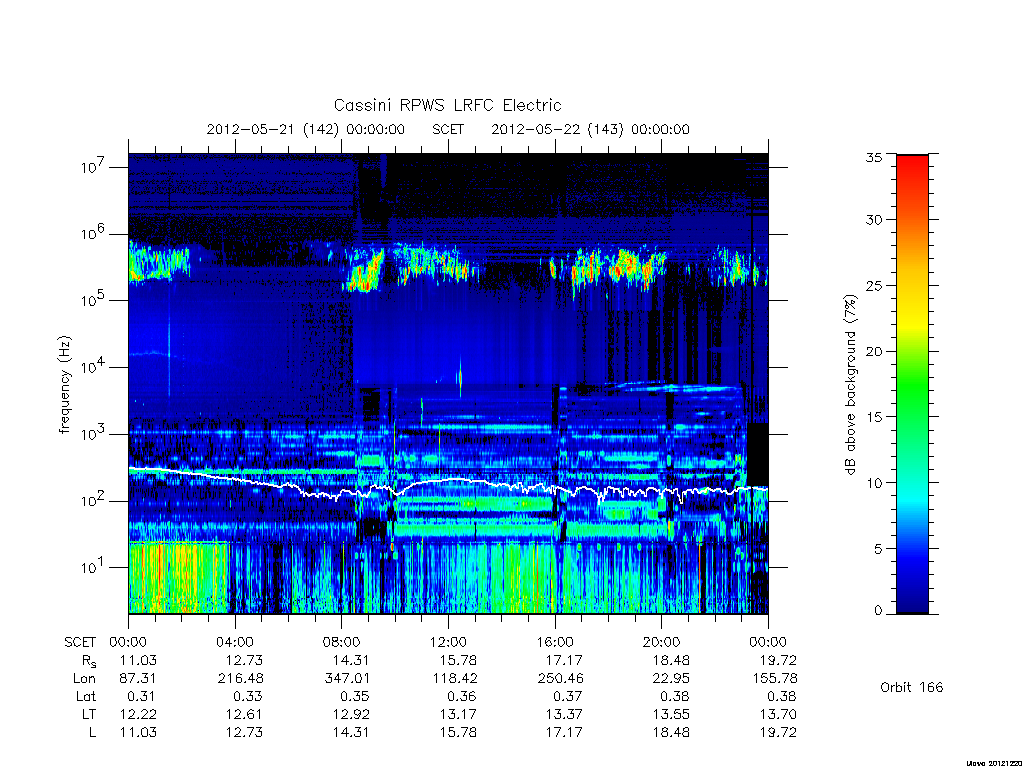Click the 12:00 SCET time tick label
1024x768 pixels.
pos(448,642)
